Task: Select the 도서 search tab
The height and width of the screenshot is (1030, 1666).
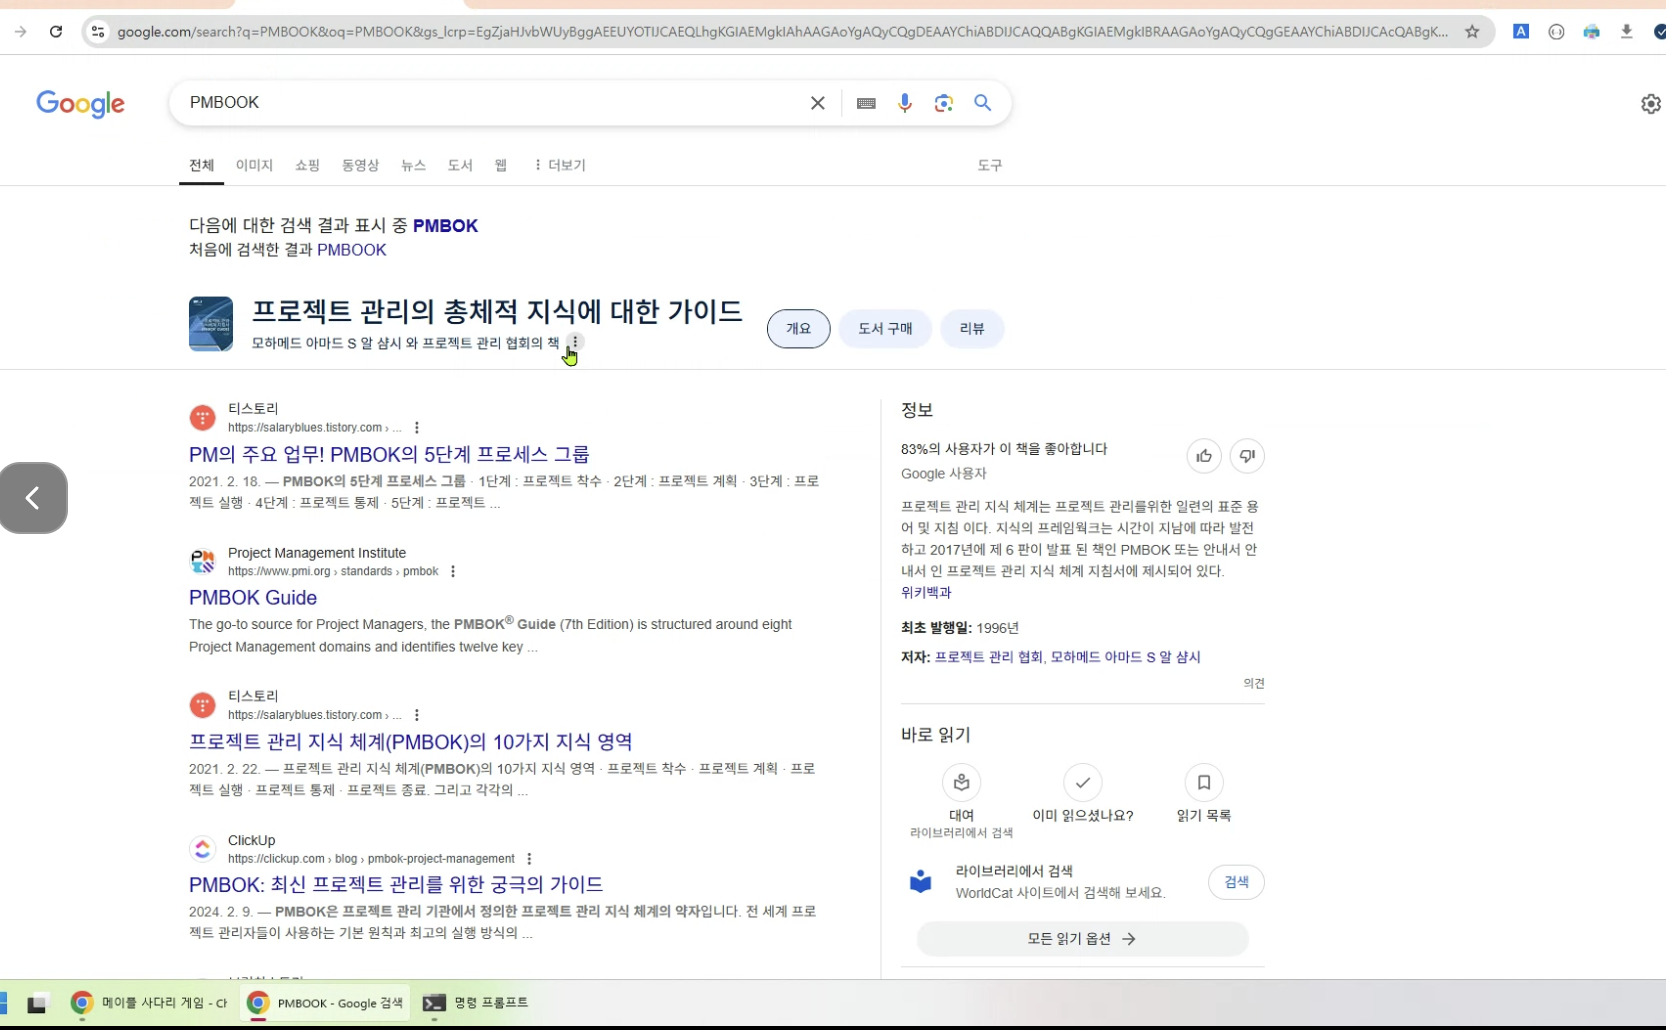Action: pyautogui.click(x=460, y=165)
